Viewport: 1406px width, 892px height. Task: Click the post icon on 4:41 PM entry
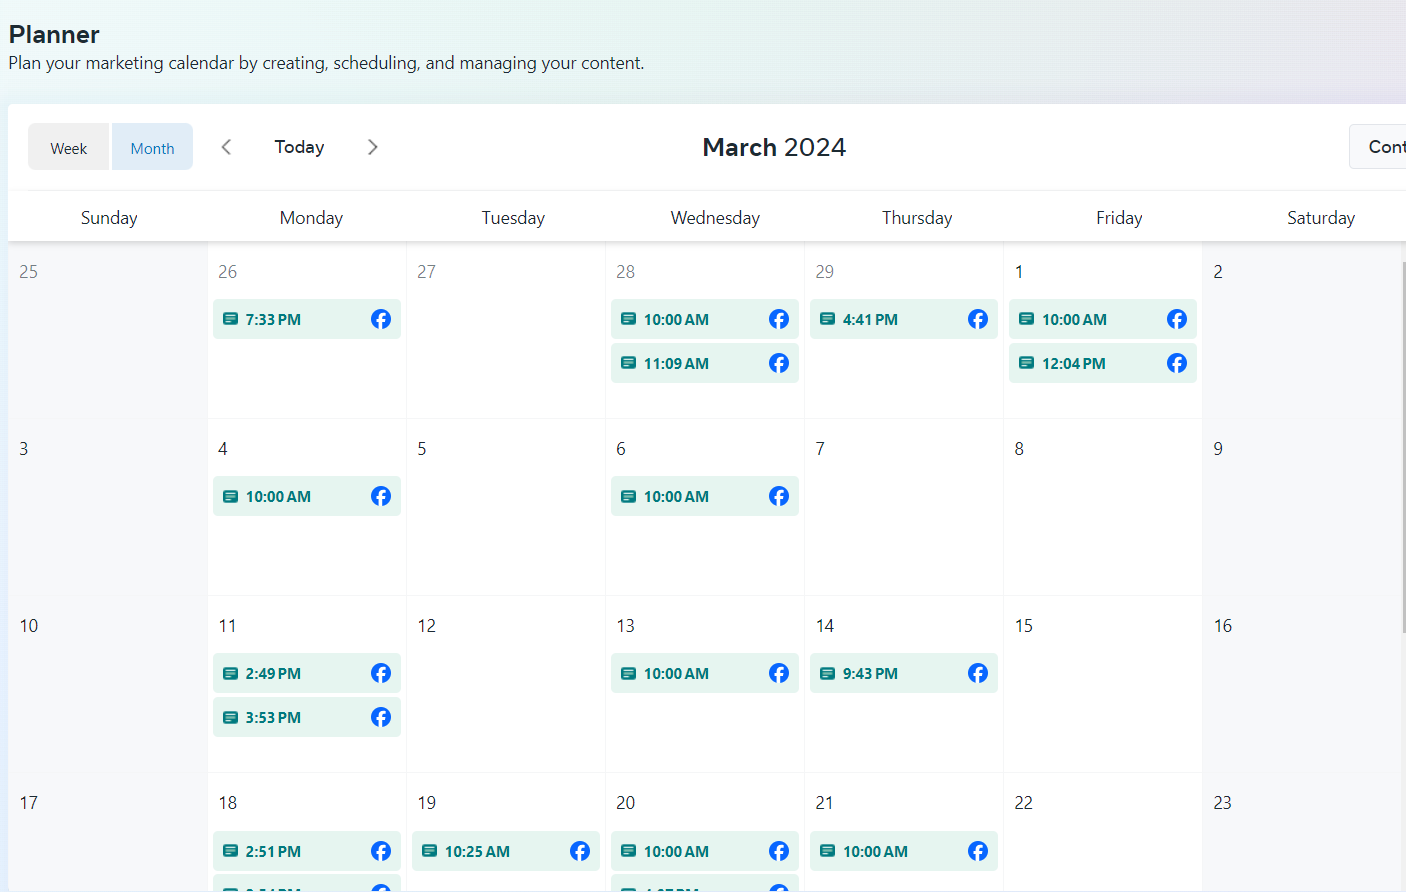point(828,319)
